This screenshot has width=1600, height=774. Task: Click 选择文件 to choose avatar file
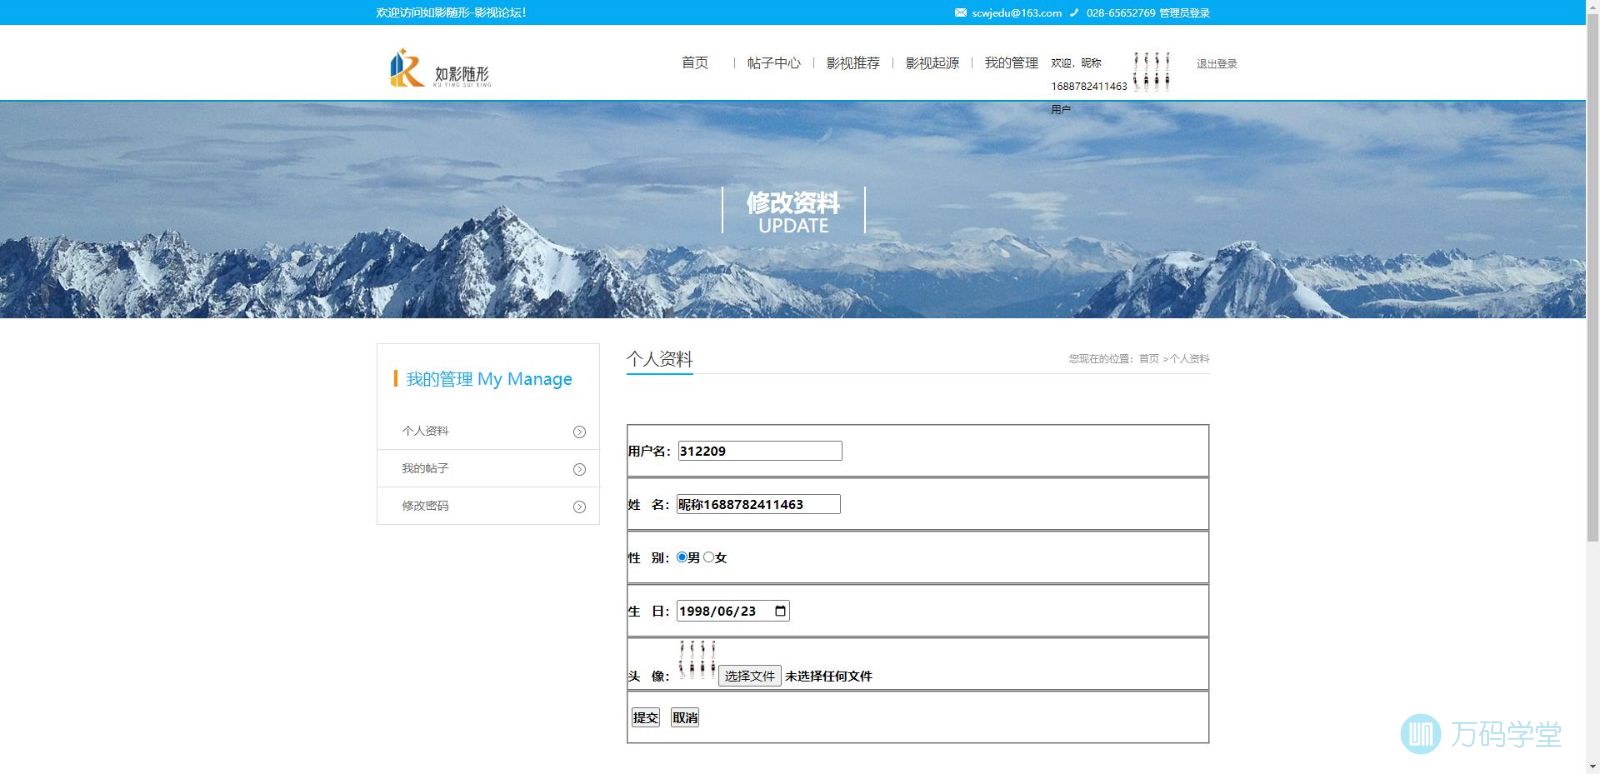click(x=749, y=676)
